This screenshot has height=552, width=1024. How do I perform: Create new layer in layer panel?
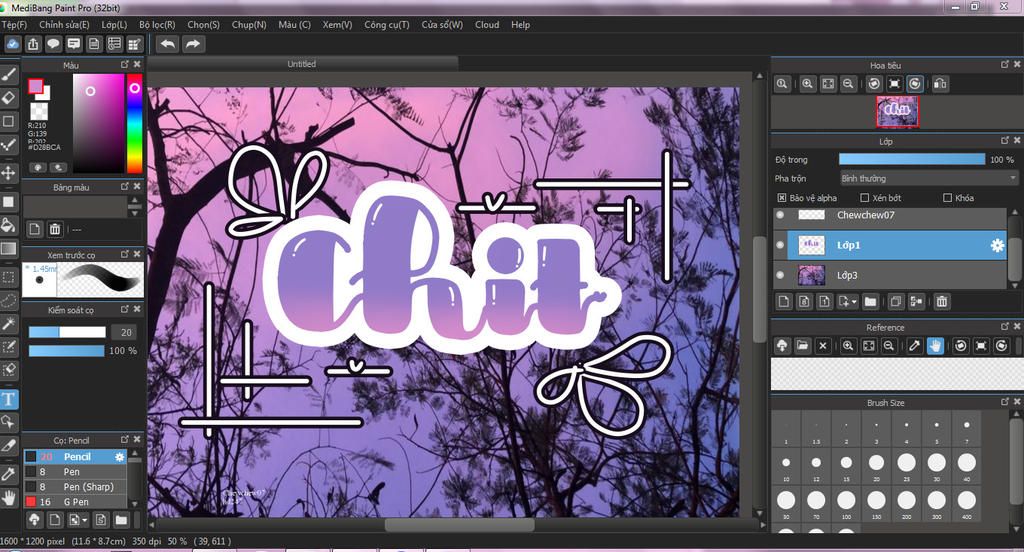(784, 301)
